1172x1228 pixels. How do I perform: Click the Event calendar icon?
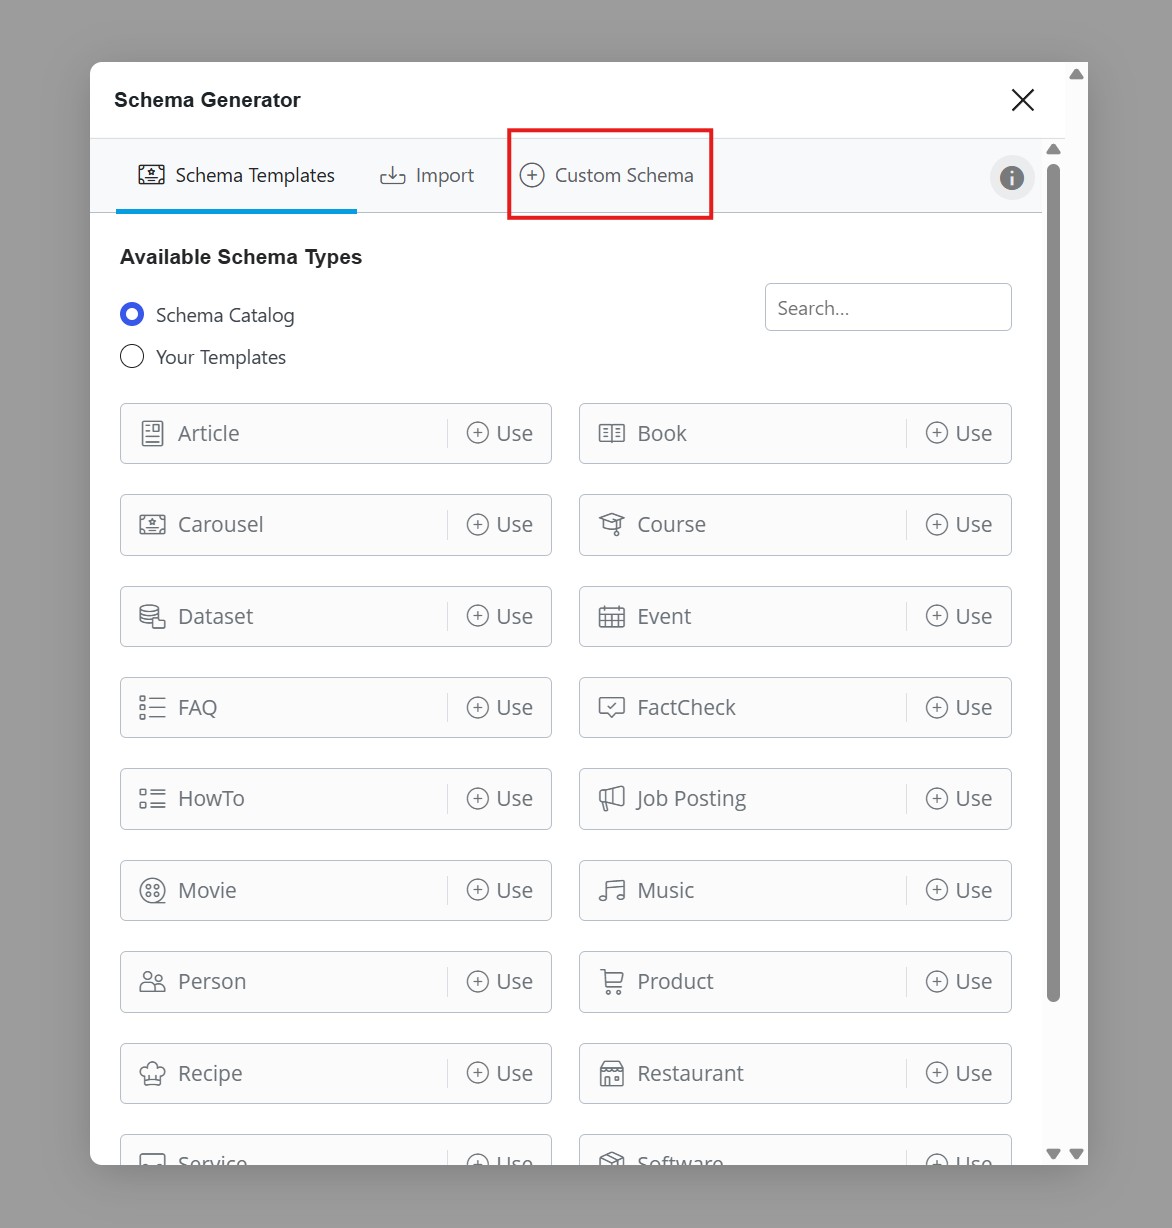611,617
